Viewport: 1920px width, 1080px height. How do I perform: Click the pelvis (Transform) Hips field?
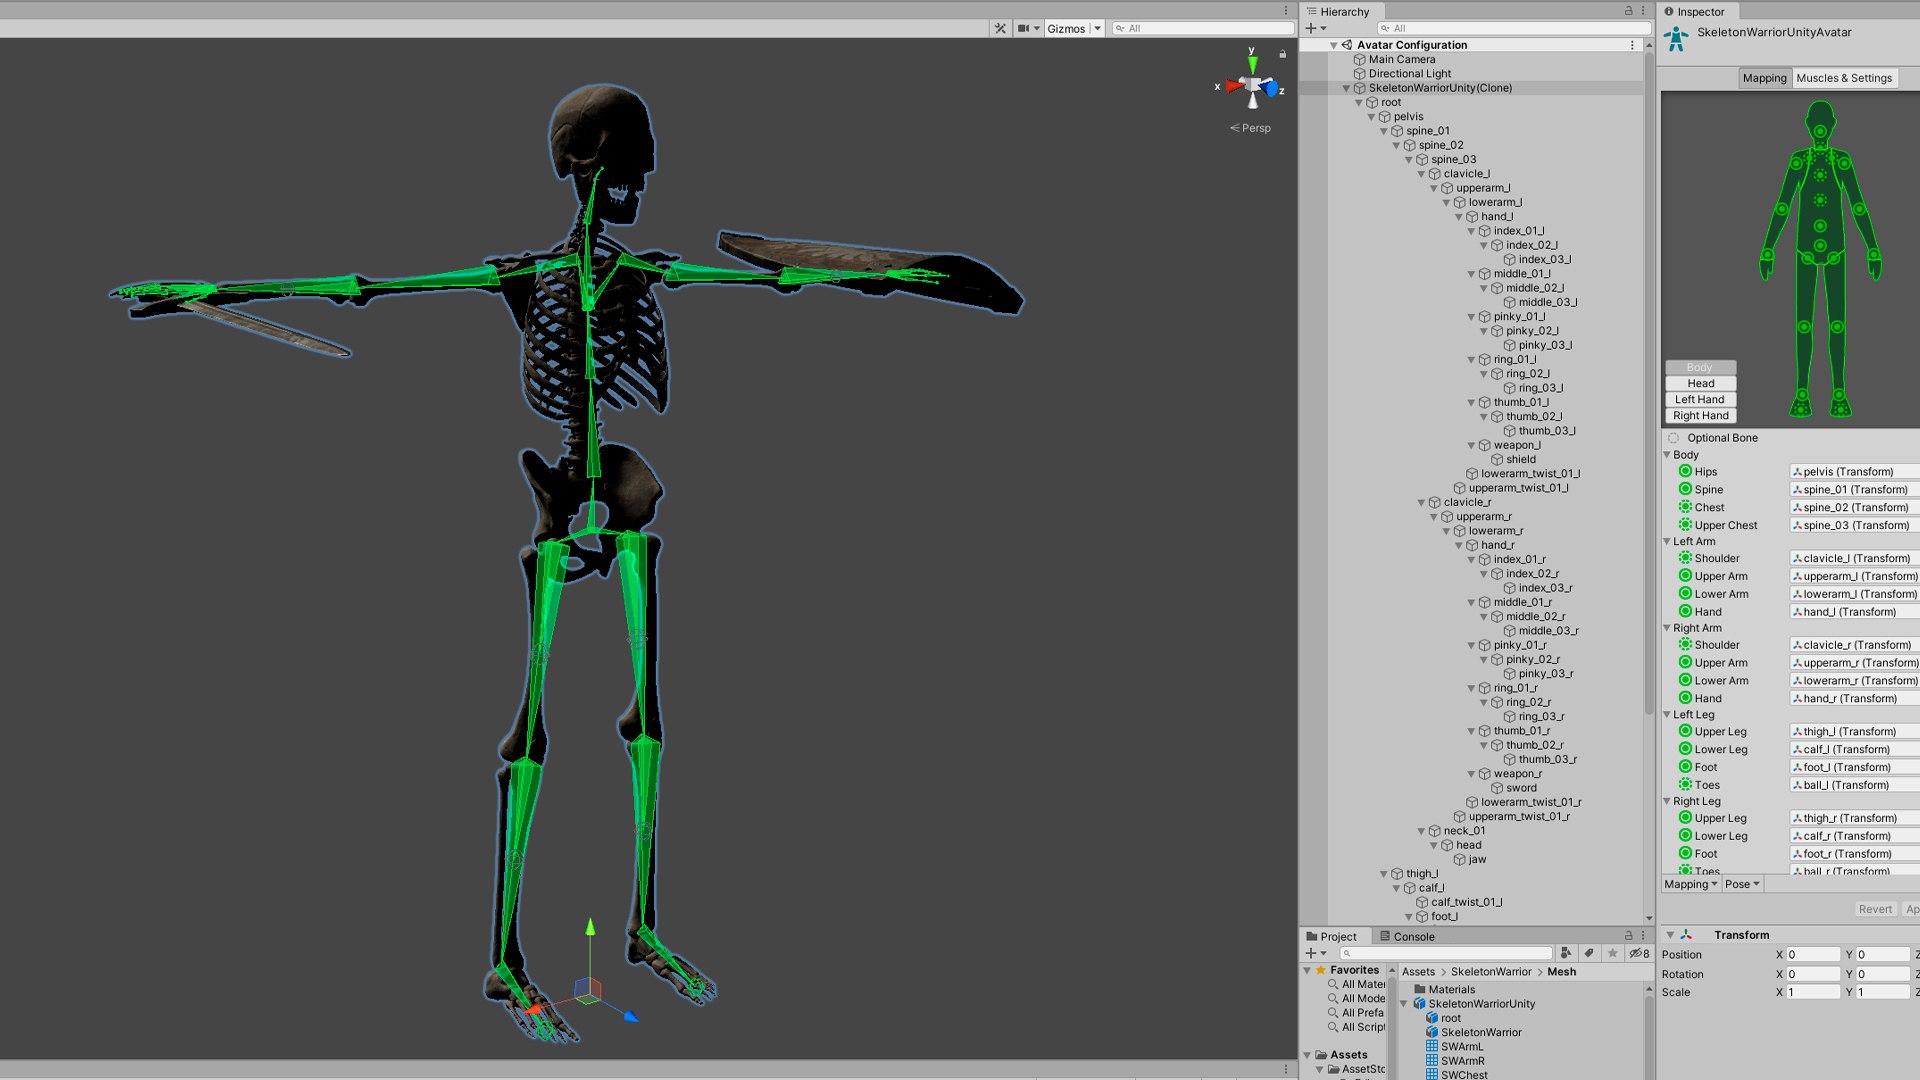(x=1853, y=471)
